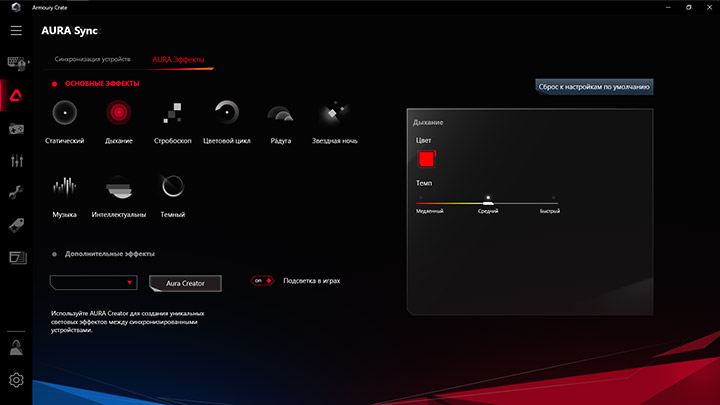Open the devices icon in sidebar
720x405 pixels.
pyautogui.click(x=17, y=63)
